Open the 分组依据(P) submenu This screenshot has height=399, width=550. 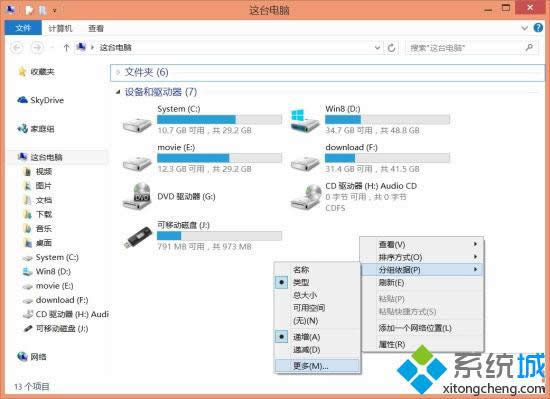pyautogui.click(x=422, y=270)
